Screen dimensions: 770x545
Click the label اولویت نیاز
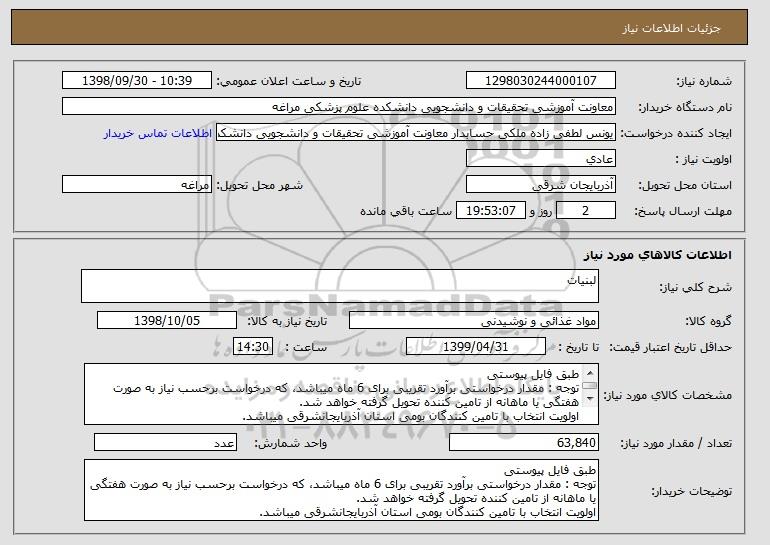pyautogui.click(x=704, y=159)
